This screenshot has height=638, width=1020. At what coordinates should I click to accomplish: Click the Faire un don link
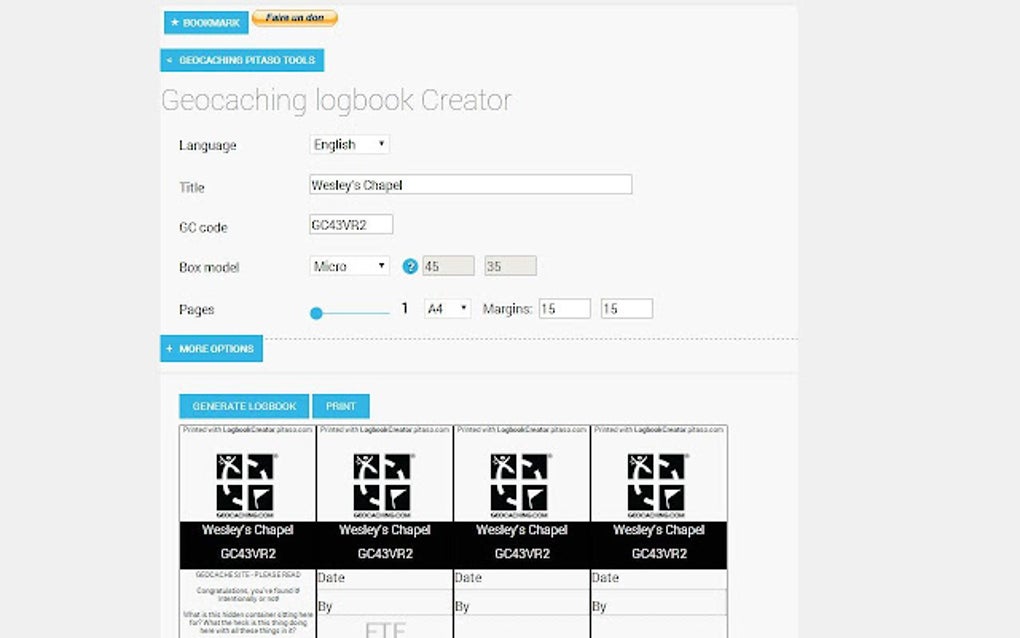click(x=296, y=18)
